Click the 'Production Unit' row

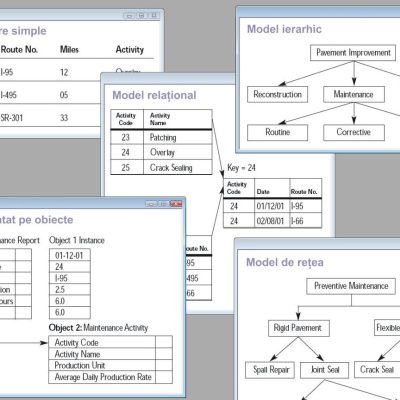pyautogui.click(x=110, y=365)
